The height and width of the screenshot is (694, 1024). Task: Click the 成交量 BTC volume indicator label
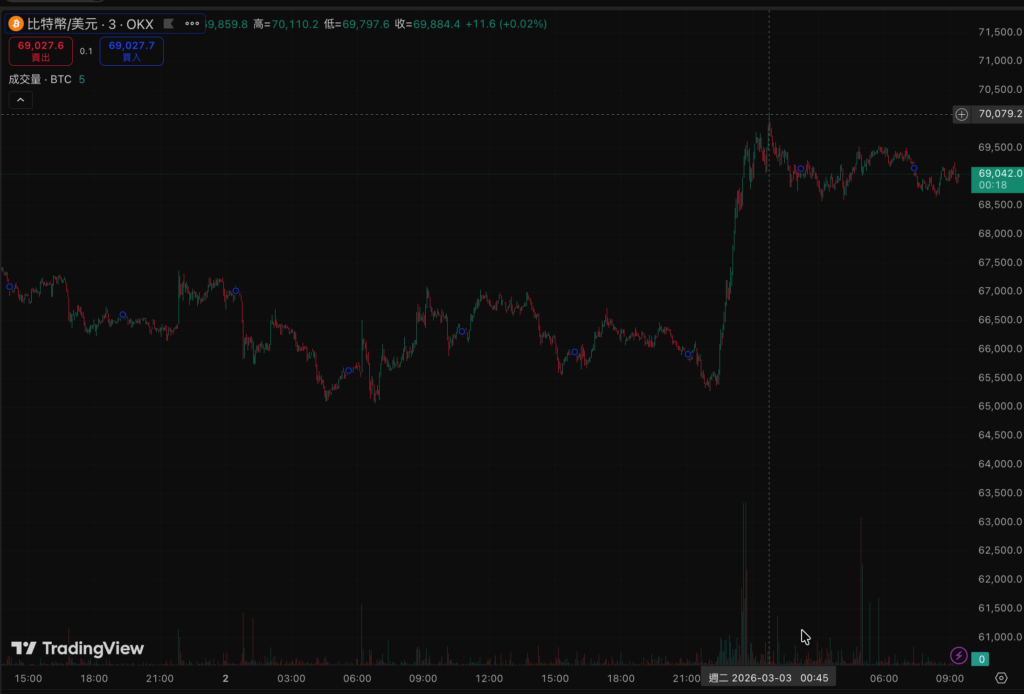coord(40,79)
